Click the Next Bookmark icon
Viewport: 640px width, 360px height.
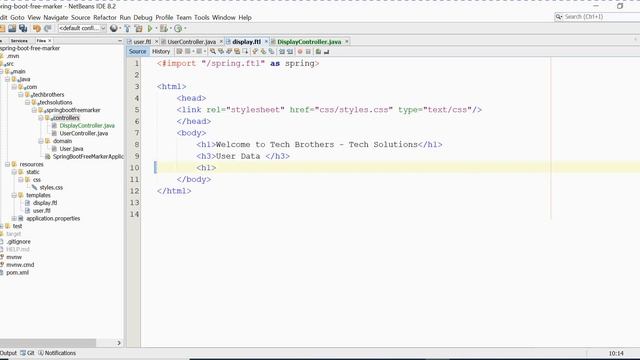(264, 51)
